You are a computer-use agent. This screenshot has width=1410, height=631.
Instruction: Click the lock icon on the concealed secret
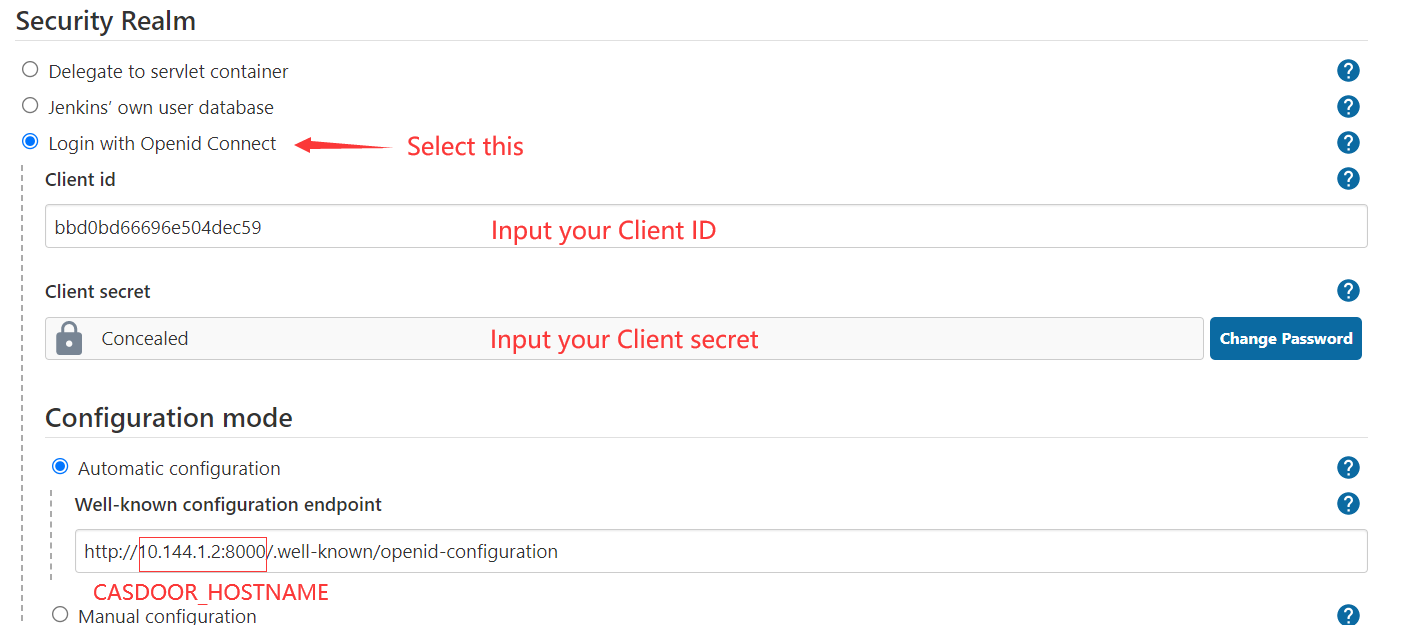[68, 338]
